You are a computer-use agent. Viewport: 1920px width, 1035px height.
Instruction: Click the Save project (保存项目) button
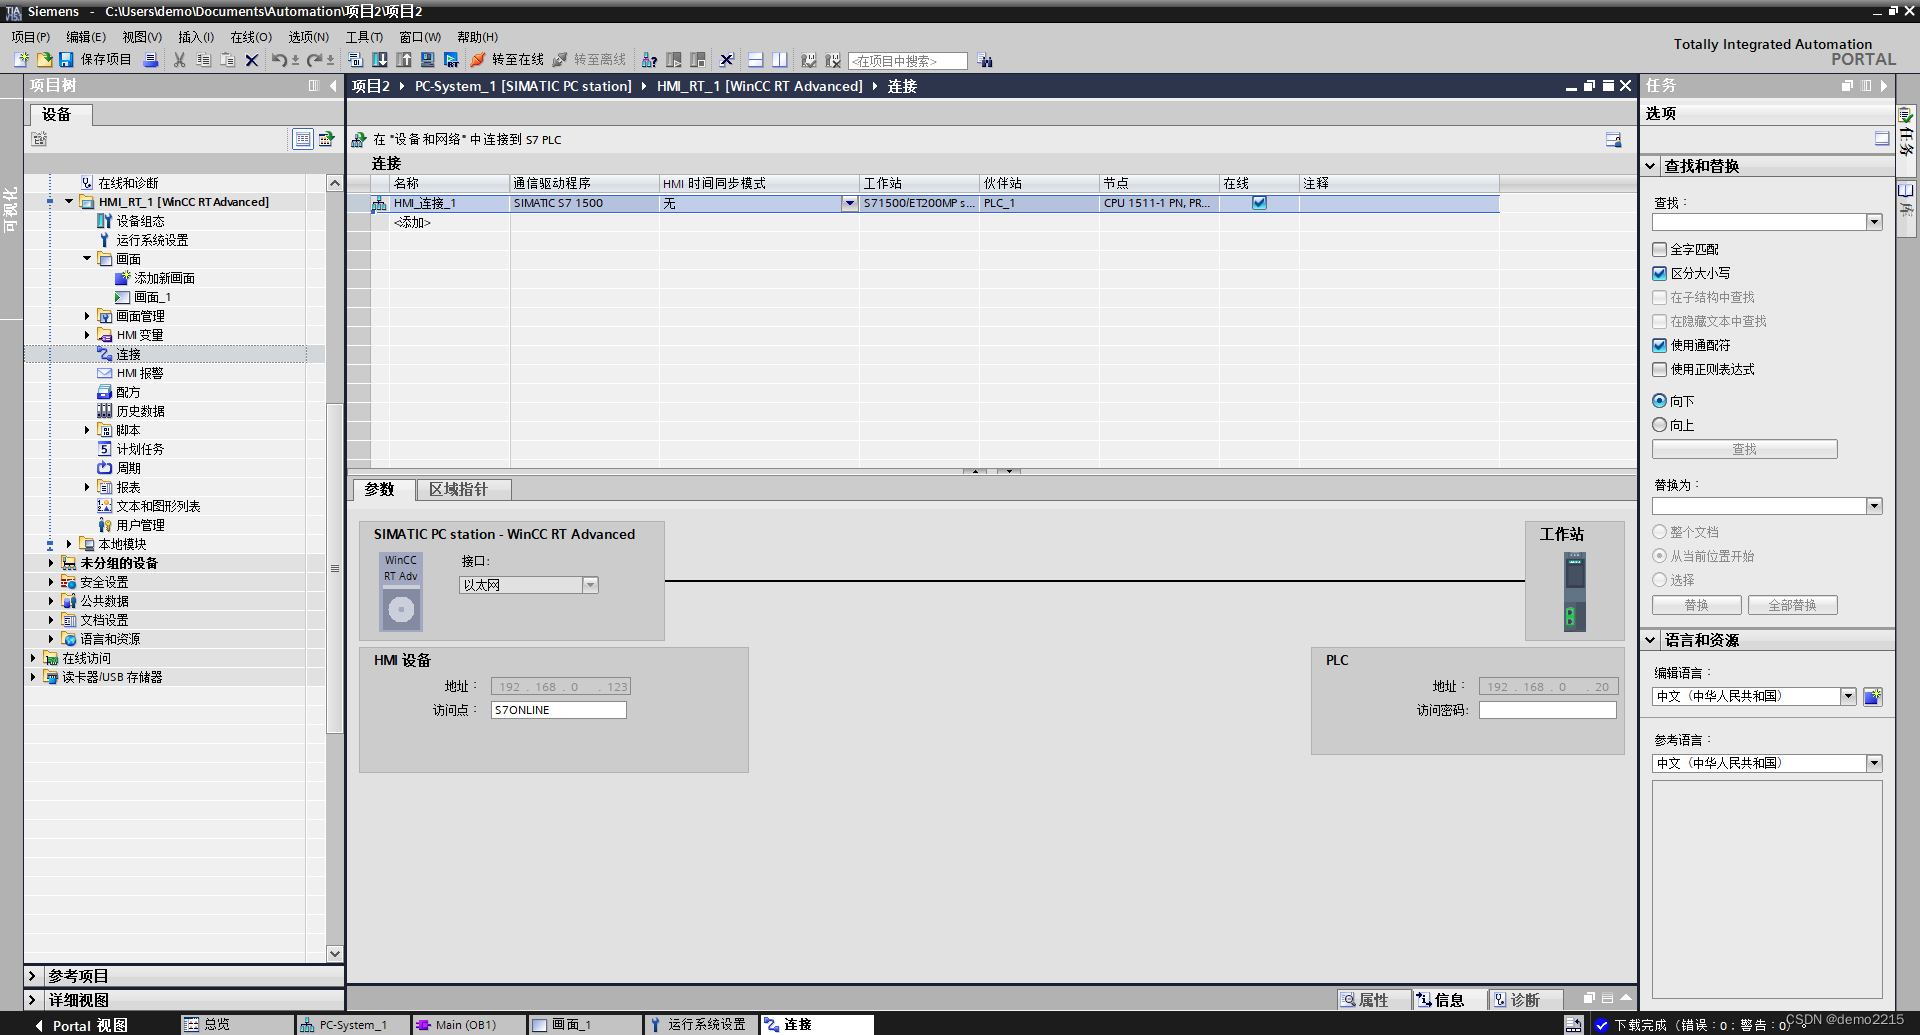[96, 60]
